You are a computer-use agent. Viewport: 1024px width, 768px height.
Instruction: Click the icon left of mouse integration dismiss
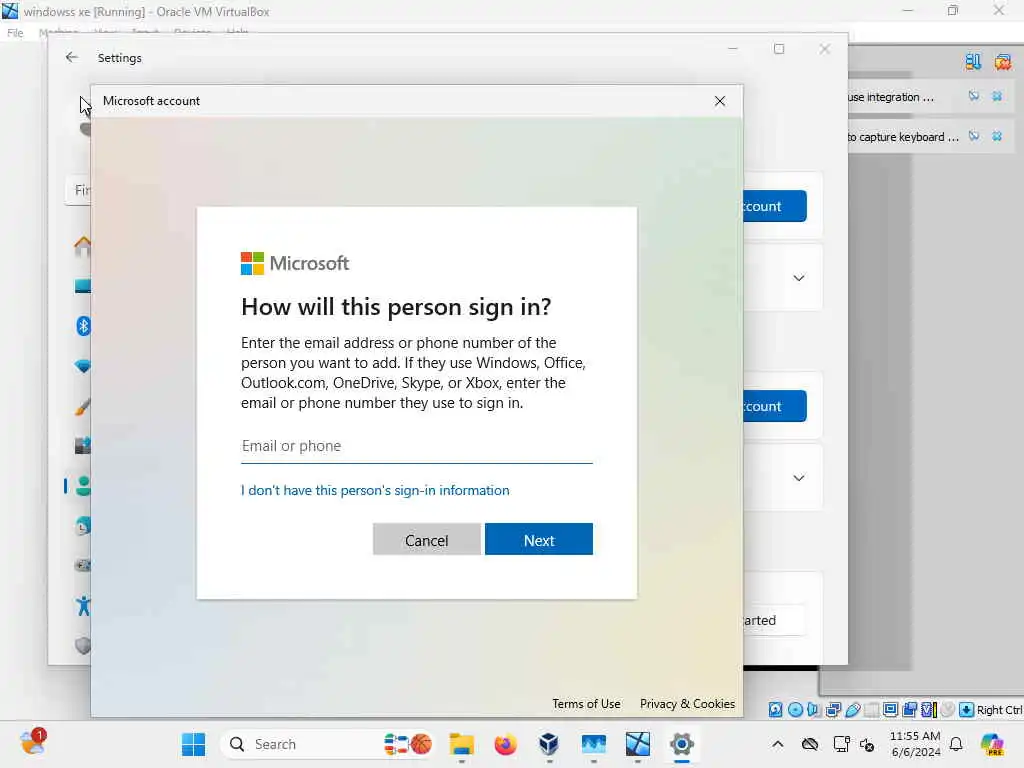[x=974, y=97]
